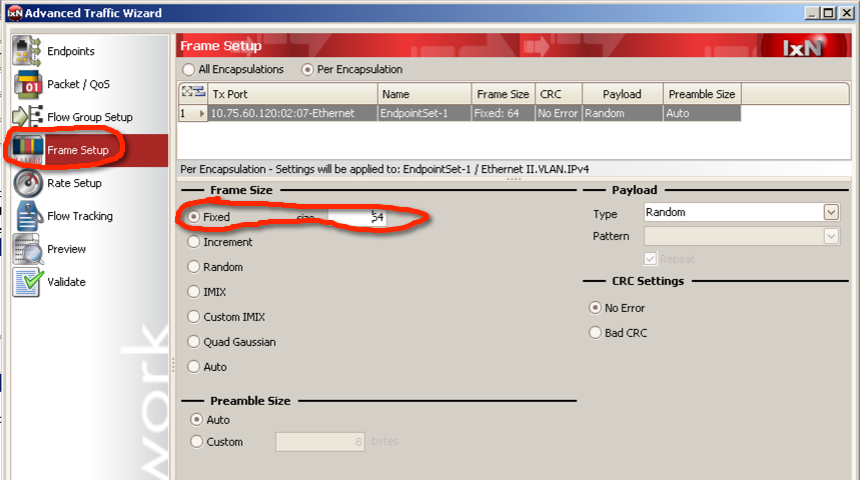The image size is (860, 480).
Task: Click the Endpoints icon in the sidebar
Action: (x=28, y=50)
